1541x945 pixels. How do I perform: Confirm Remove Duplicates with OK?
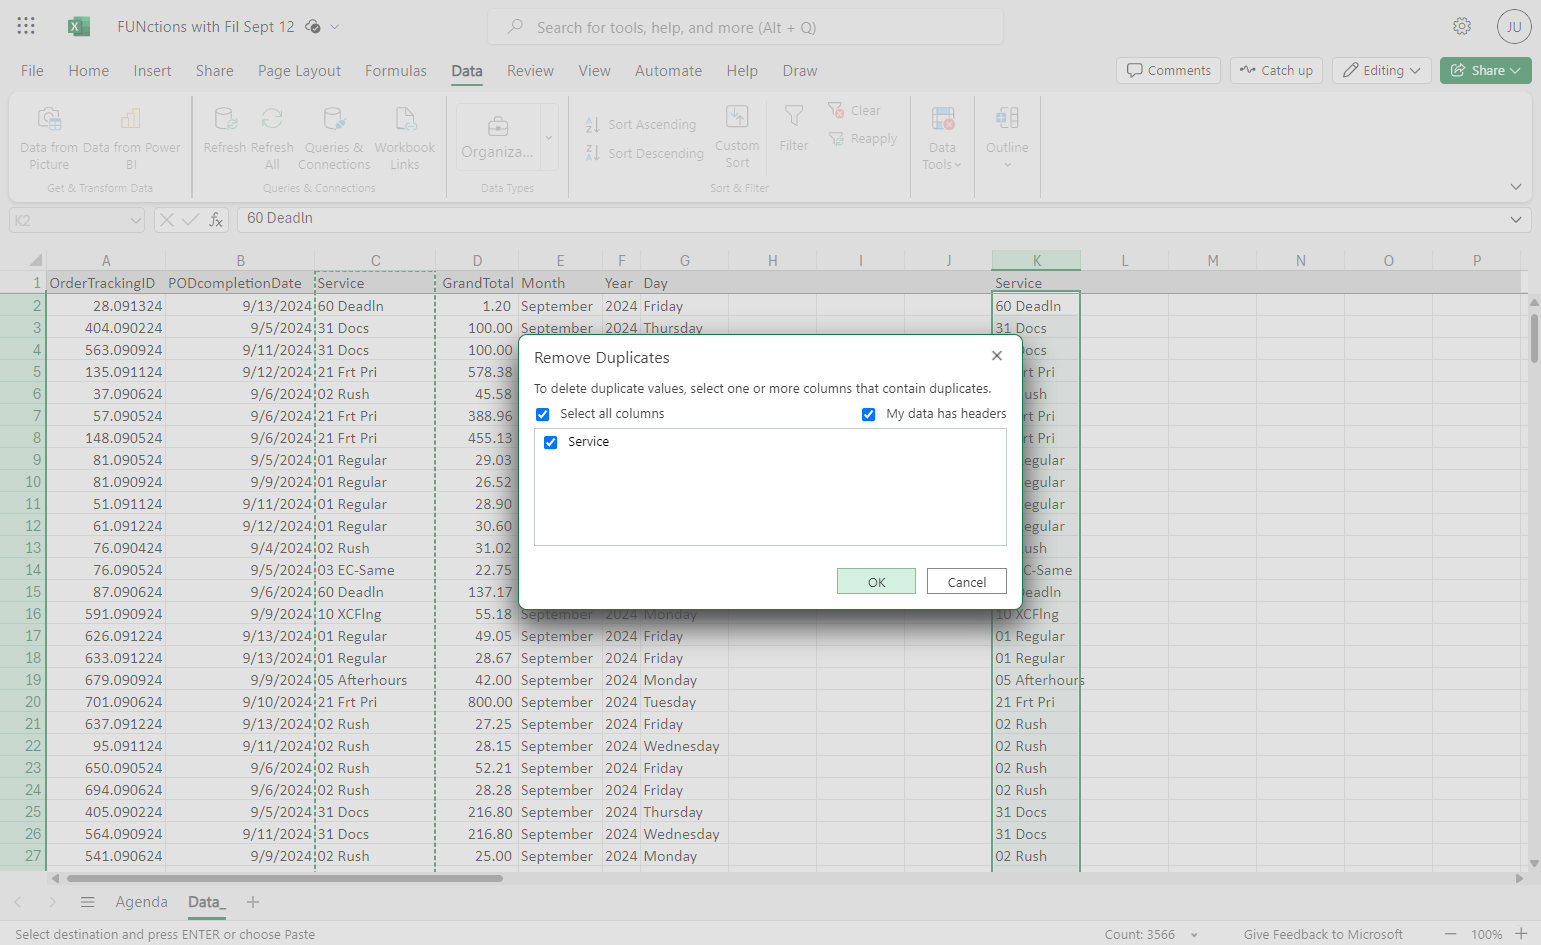pyautogui.click(x=876, y=582)
